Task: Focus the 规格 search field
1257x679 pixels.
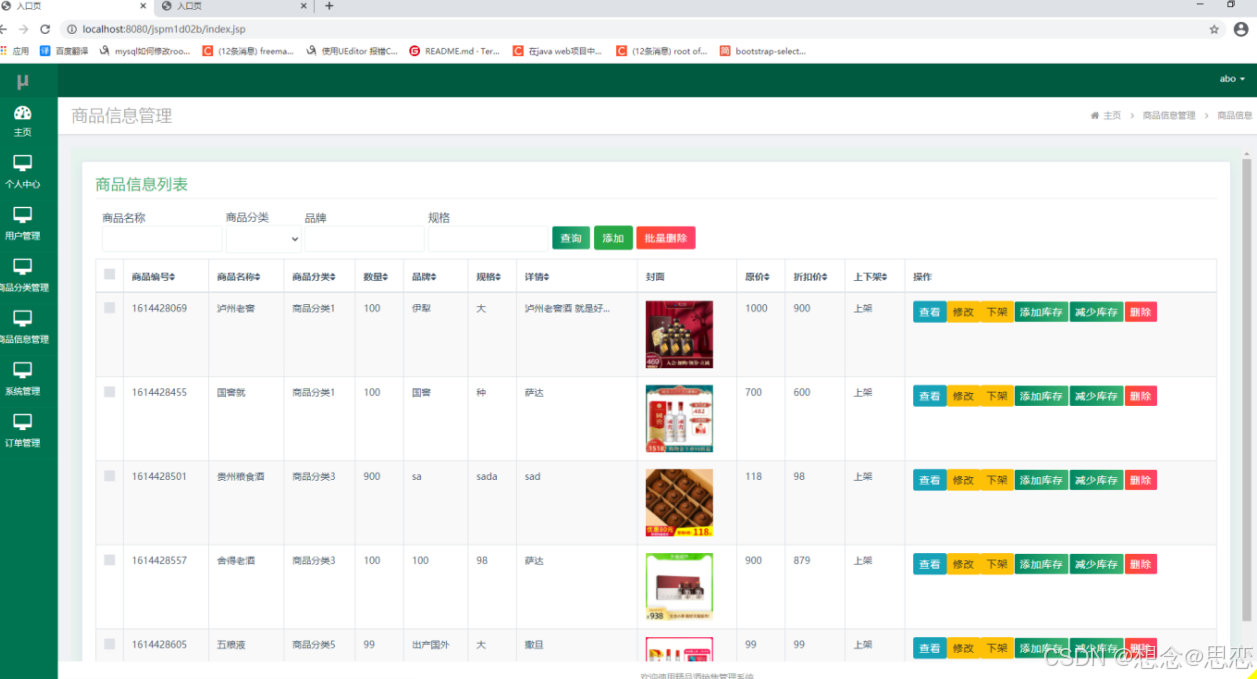Action: click(x=488, y=239)
